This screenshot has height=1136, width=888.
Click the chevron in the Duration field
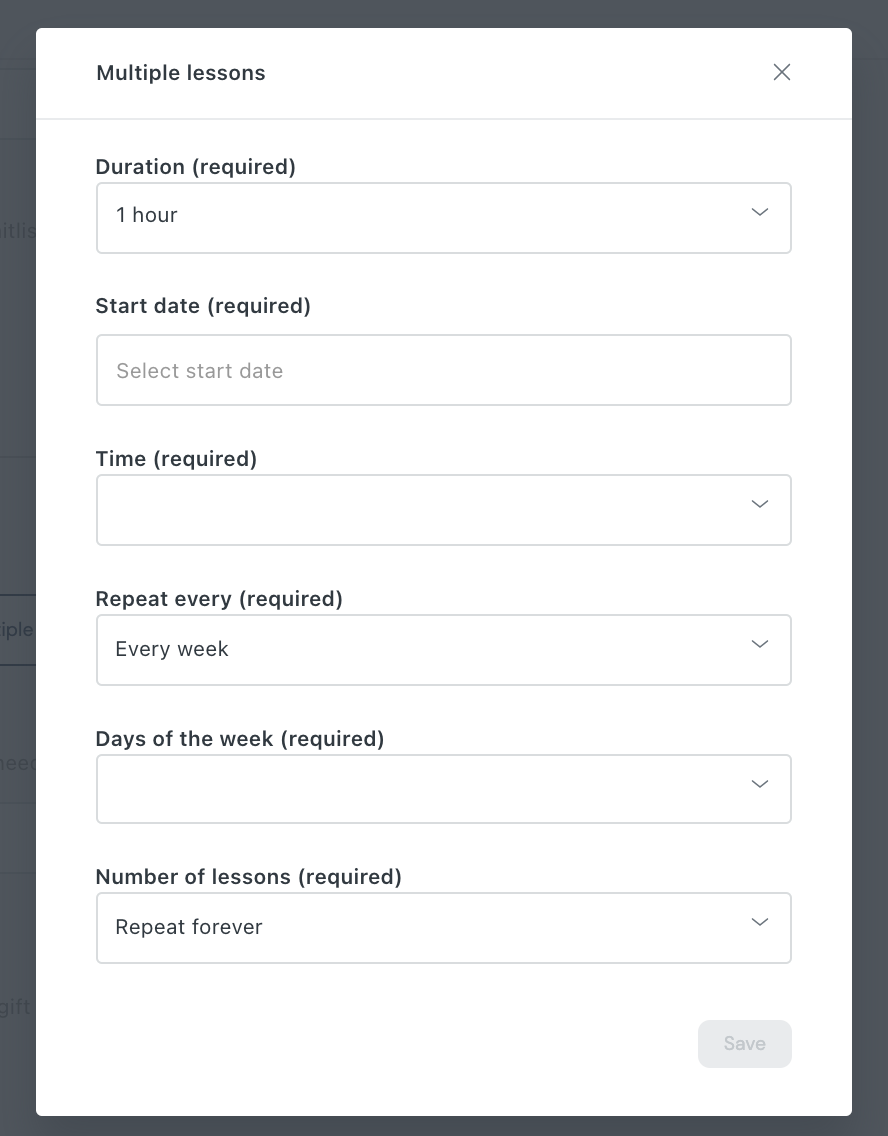click(759, 212)
